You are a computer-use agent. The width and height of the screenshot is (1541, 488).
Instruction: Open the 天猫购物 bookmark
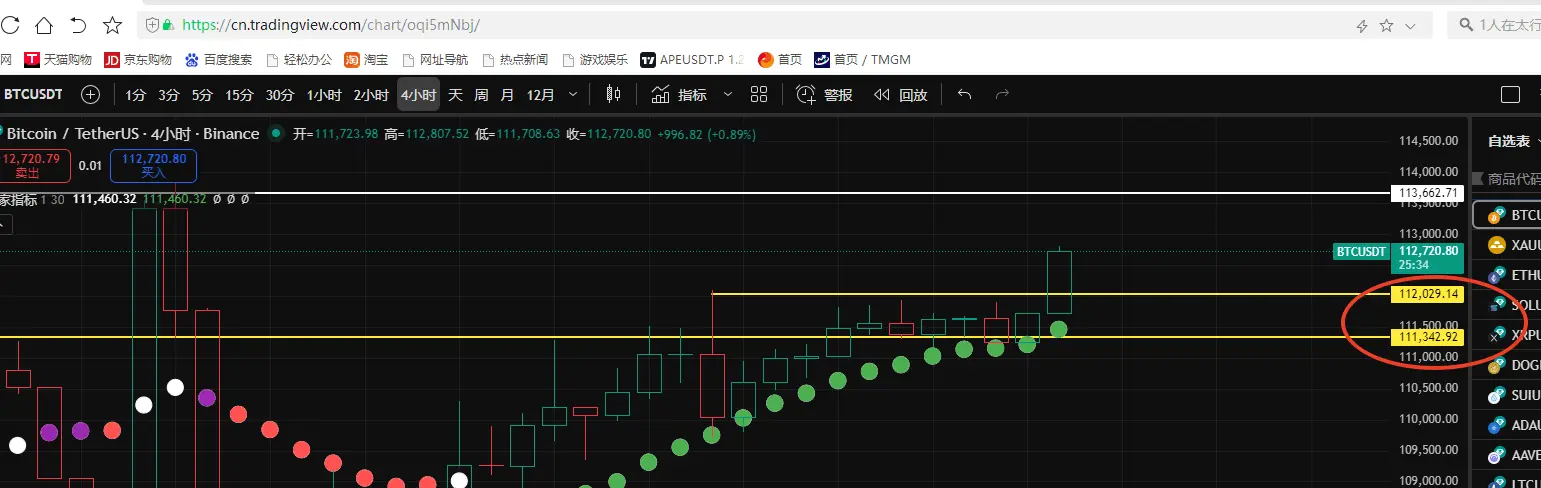tap(59, 60)
